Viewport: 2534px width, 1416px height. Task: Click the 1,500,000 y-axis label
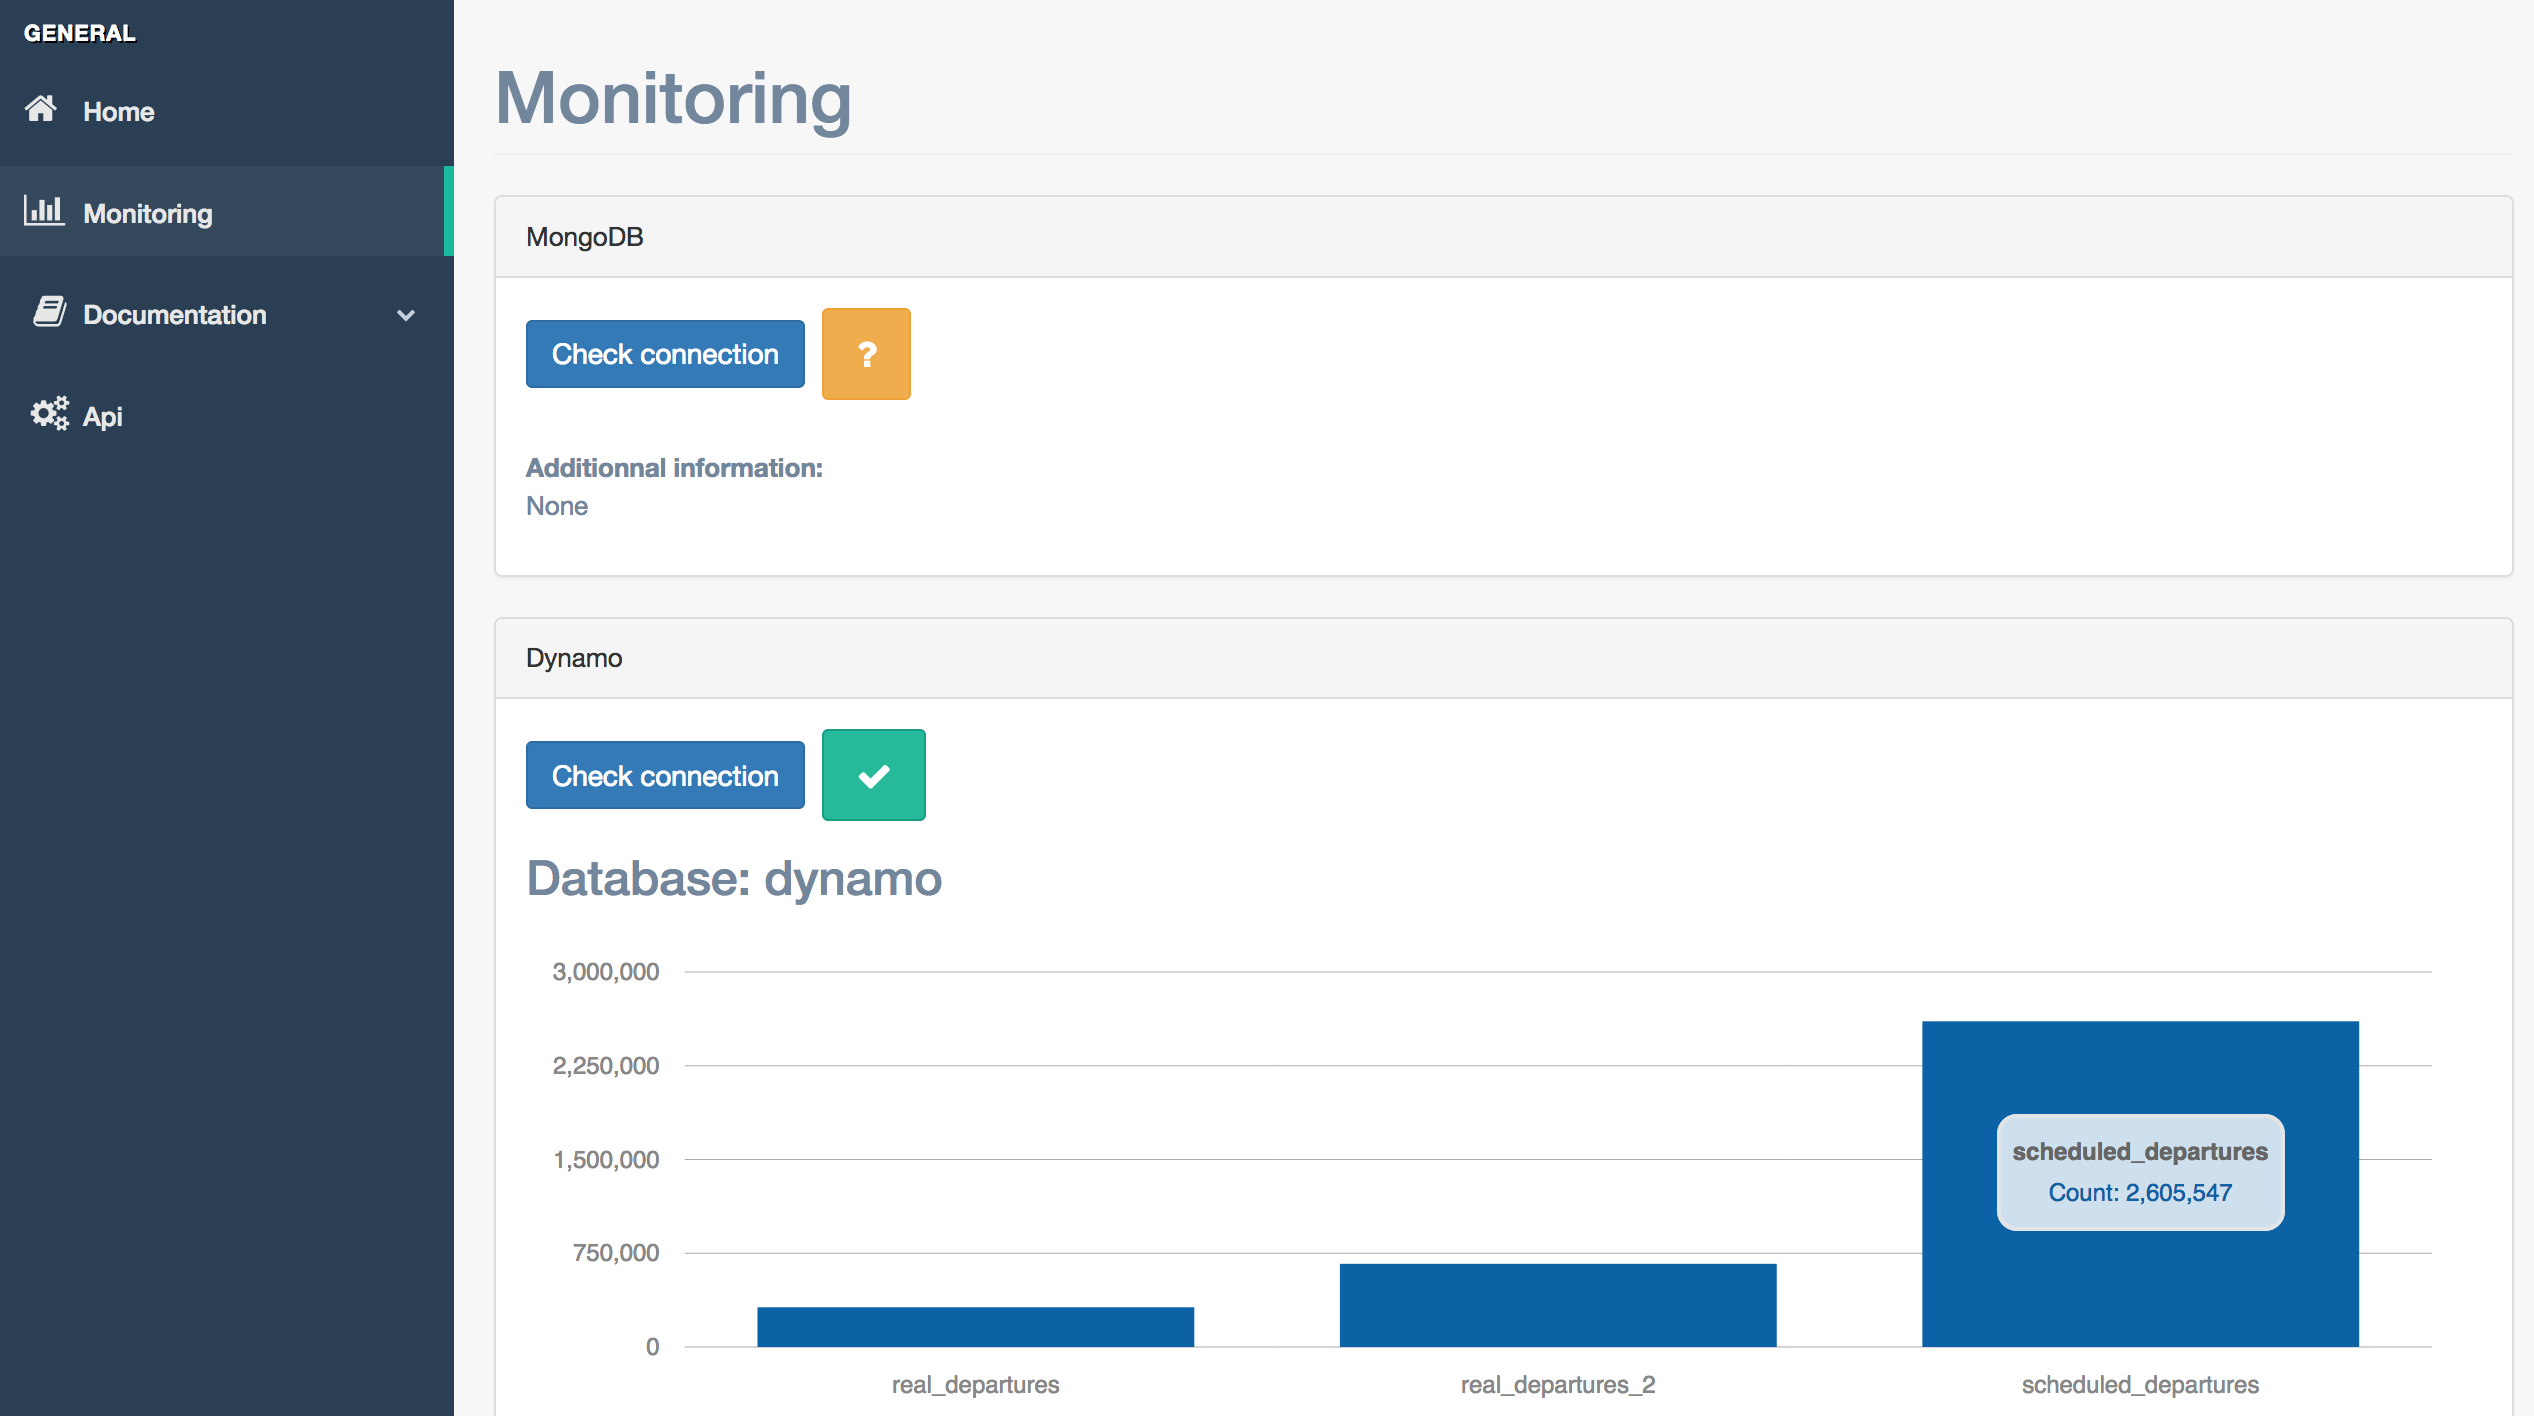click(606, 1160)
